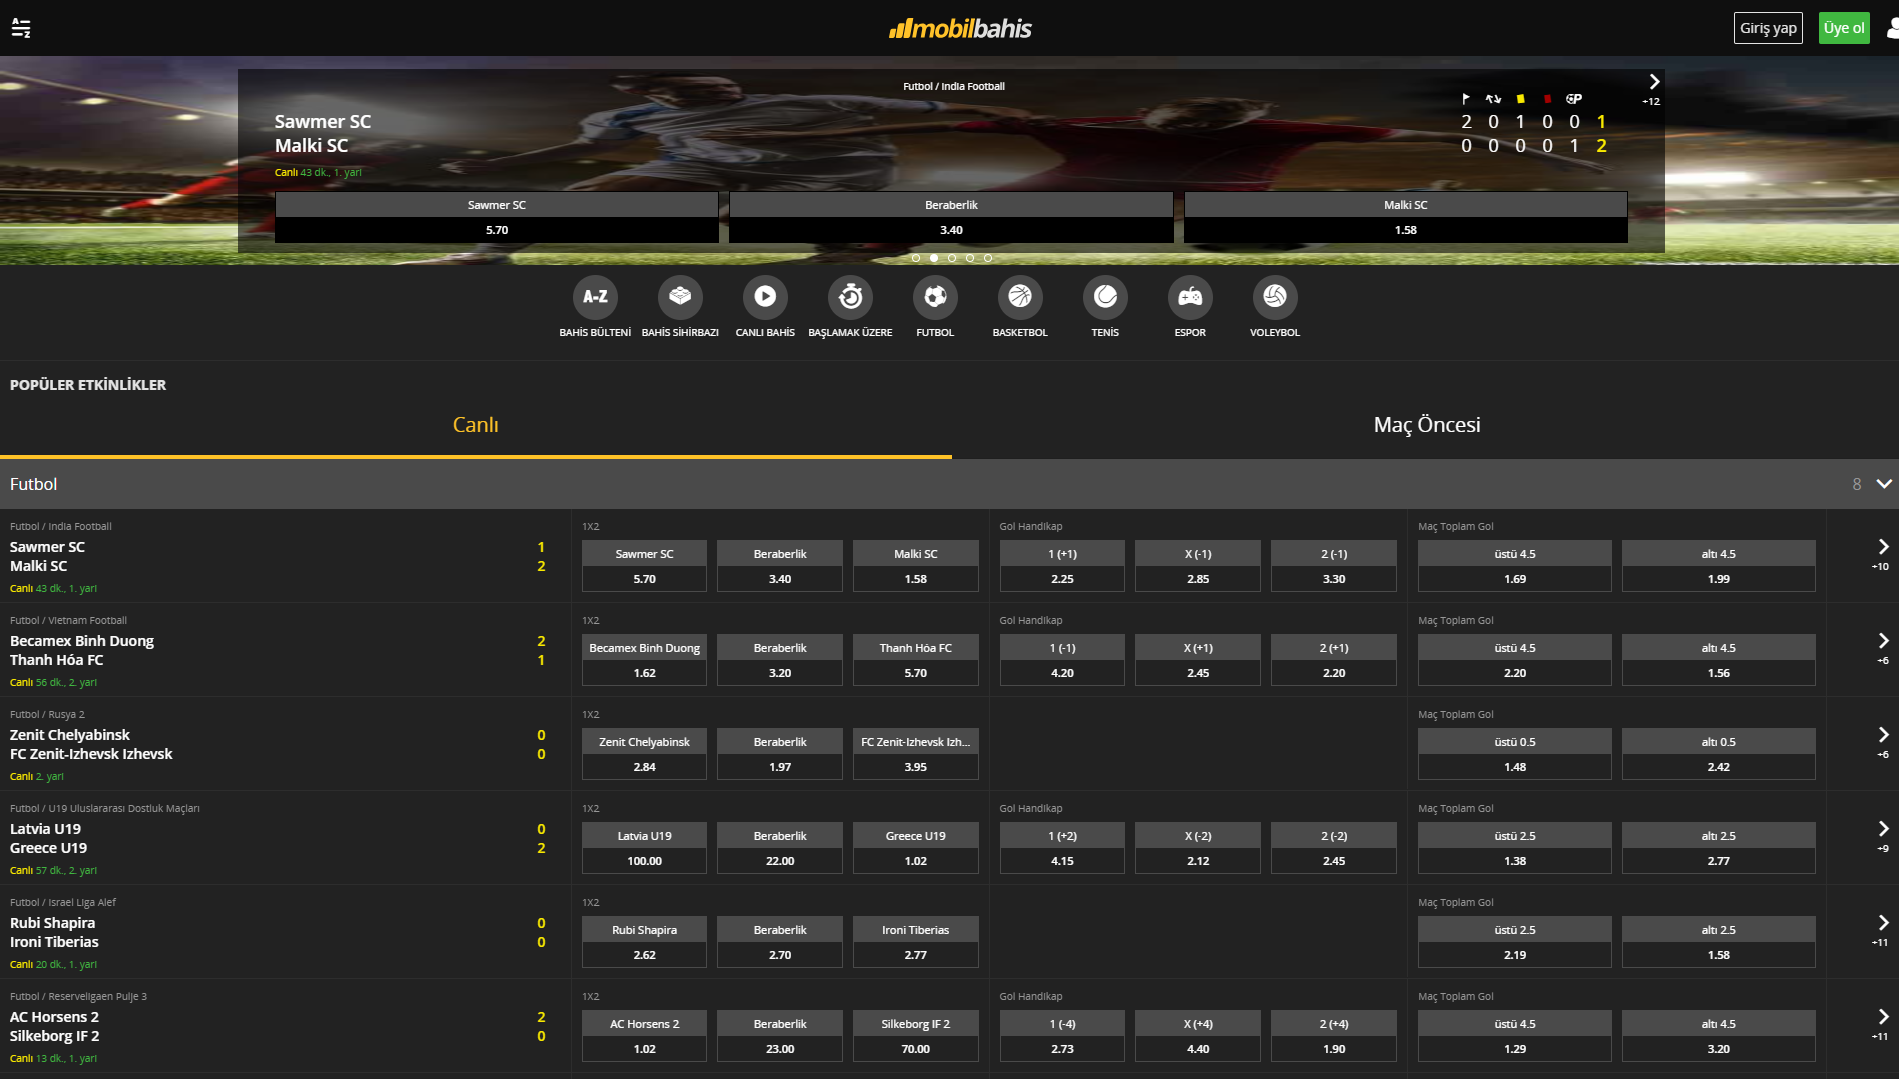Expand more markets for Sawmer SC match row
Image resolution: width=1899 pixels, height=1079 pixels.
click(1882, 548)
